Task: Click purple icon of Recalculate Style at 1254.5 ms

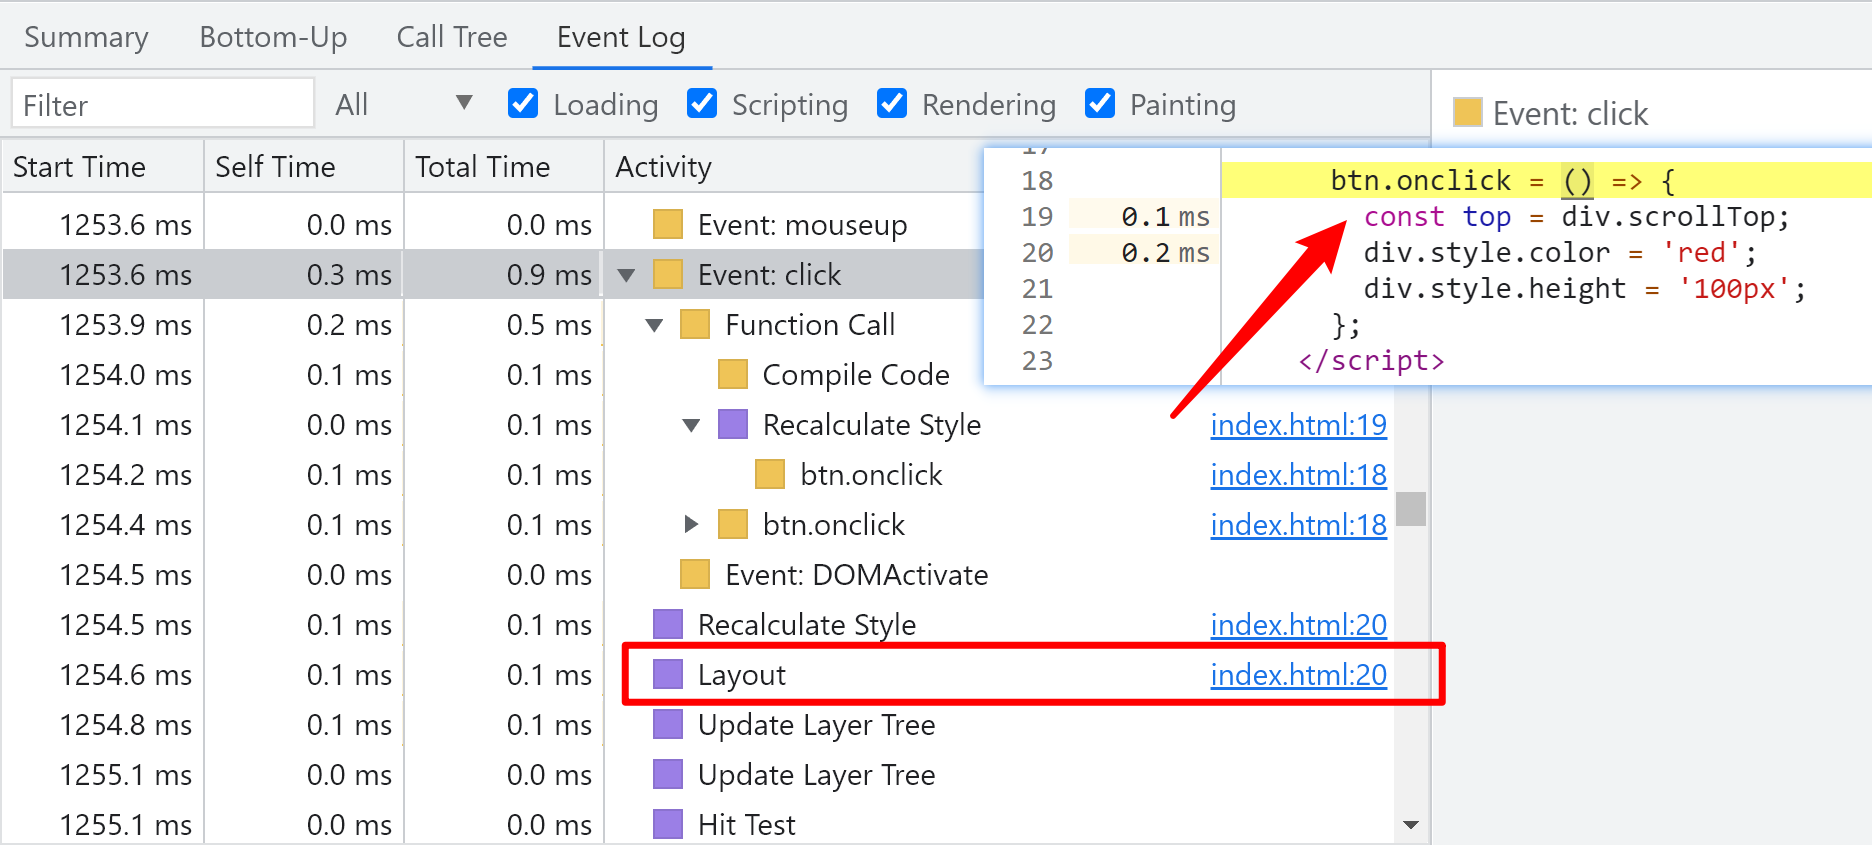Action: 668,624
